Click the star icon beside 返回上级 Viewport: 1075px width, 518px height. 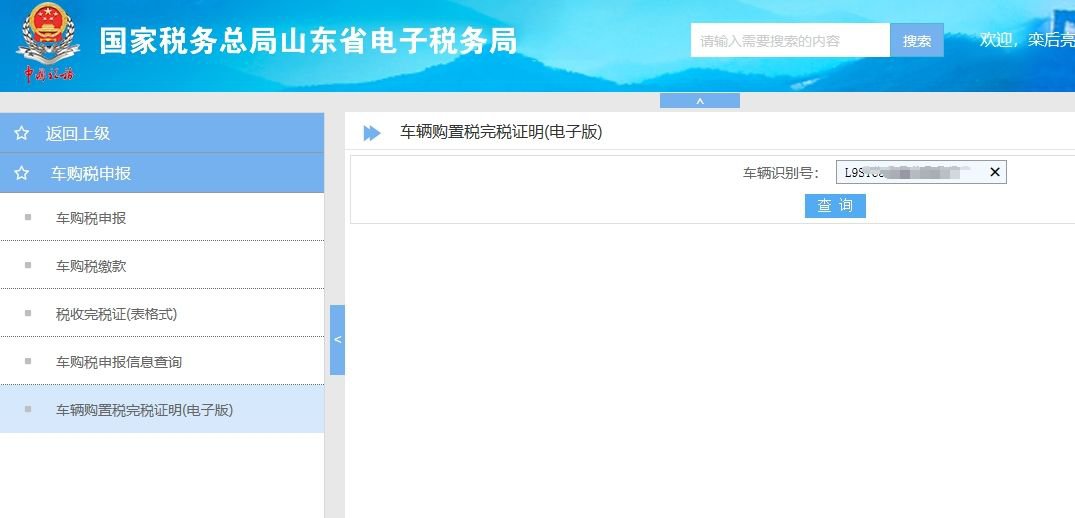[x=21, y=133]
